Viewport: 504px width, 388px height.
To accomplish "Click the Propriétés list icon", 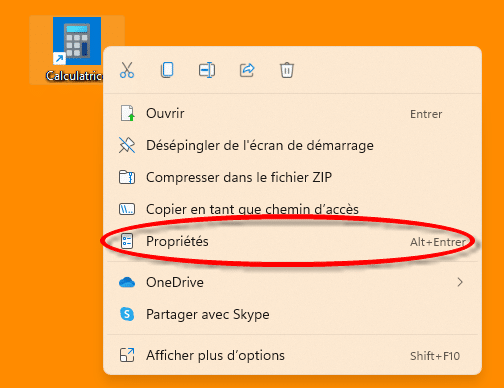I will pos(127,241).
